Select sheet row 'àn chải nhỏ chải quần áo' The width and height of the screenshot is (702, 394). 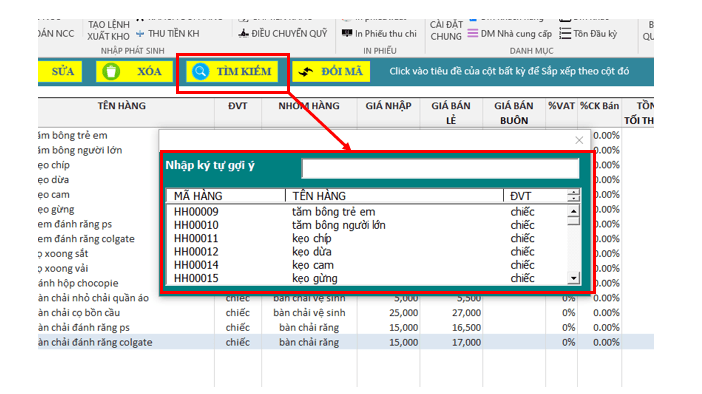click(93, 298)
